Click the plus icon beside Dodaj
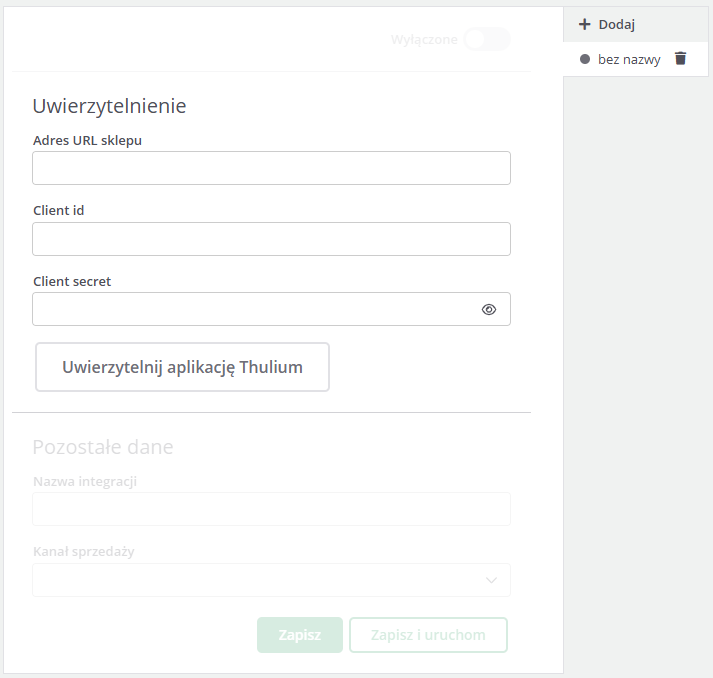The height and width of the screenshot is (678, 713). tap(585, 25)
